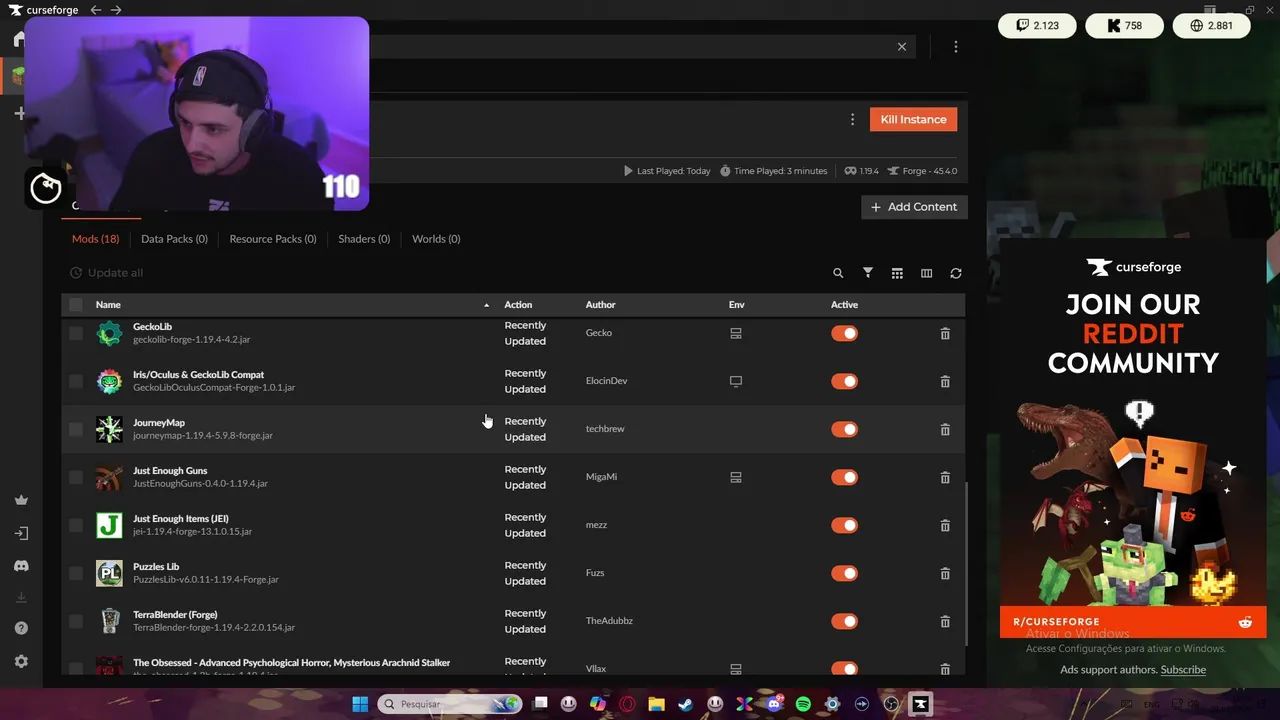Delete Puzzles Lib with trash icon

point(945,573)
